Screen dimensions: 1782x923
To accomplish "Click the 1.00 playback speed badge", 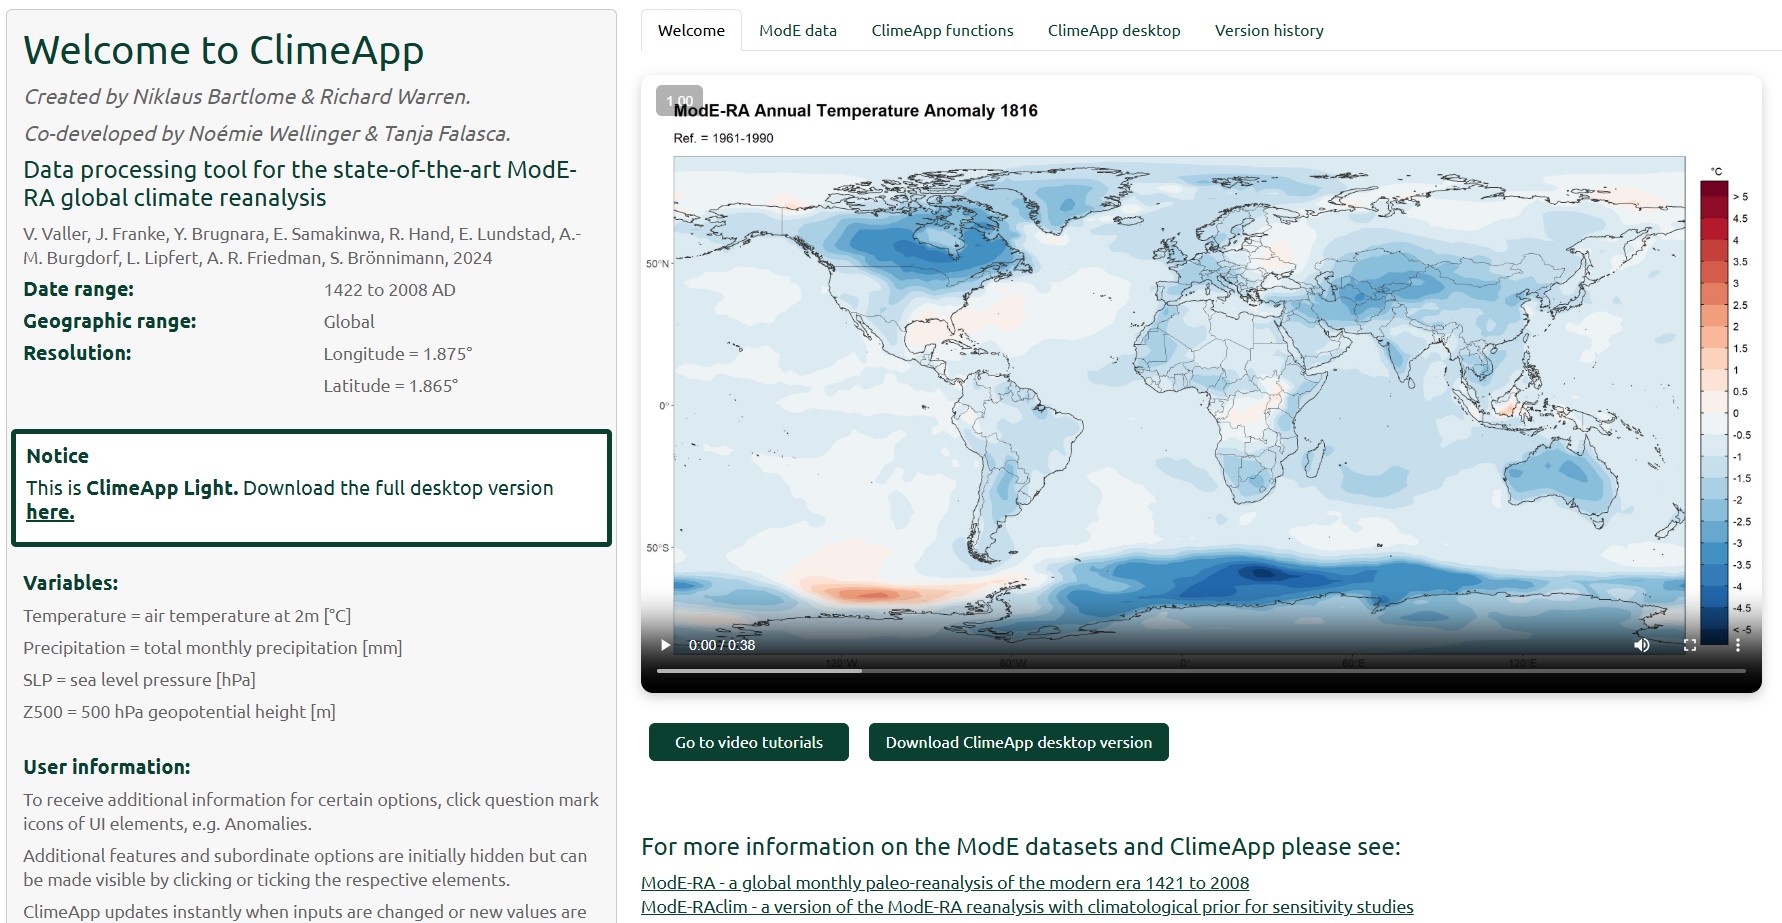I will tap(680, 99).
